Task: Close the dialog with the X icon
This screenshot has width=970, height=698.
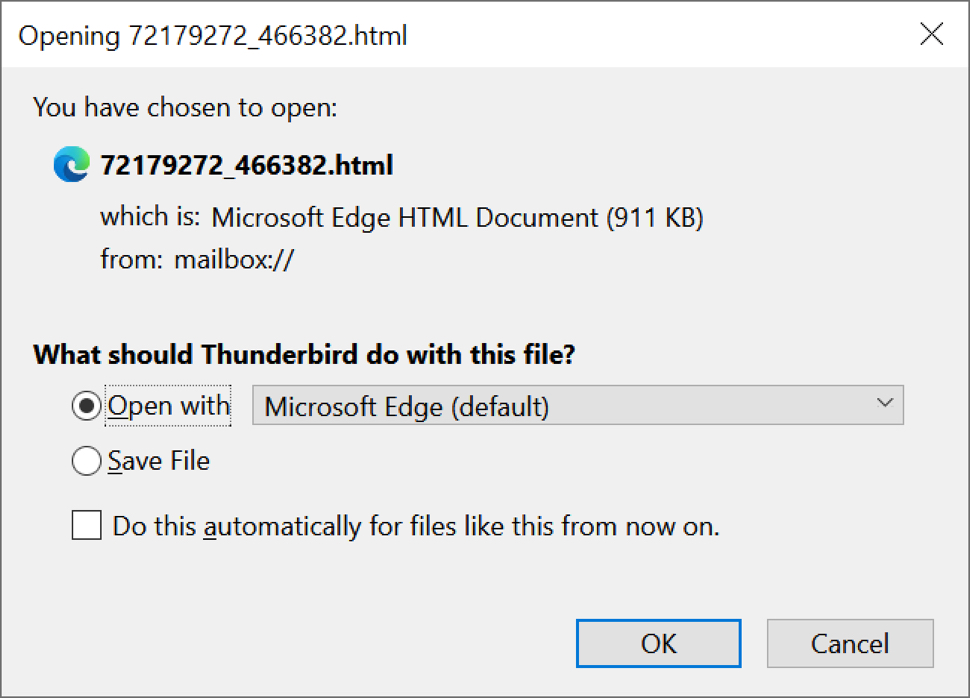Action: tap(931, 34)
